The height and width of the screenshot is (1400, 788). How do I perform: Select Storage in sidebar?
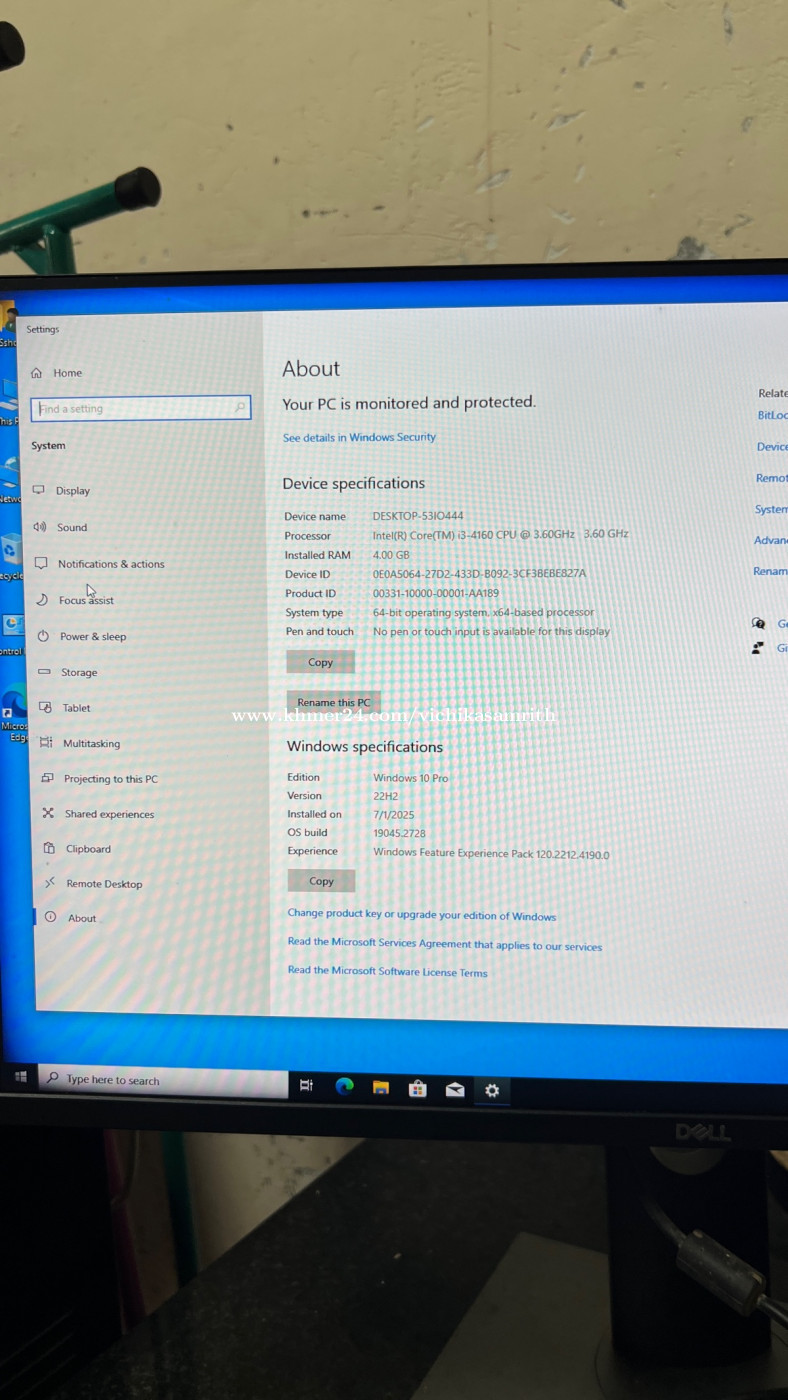pyautogui.click(x=79, y=672)
